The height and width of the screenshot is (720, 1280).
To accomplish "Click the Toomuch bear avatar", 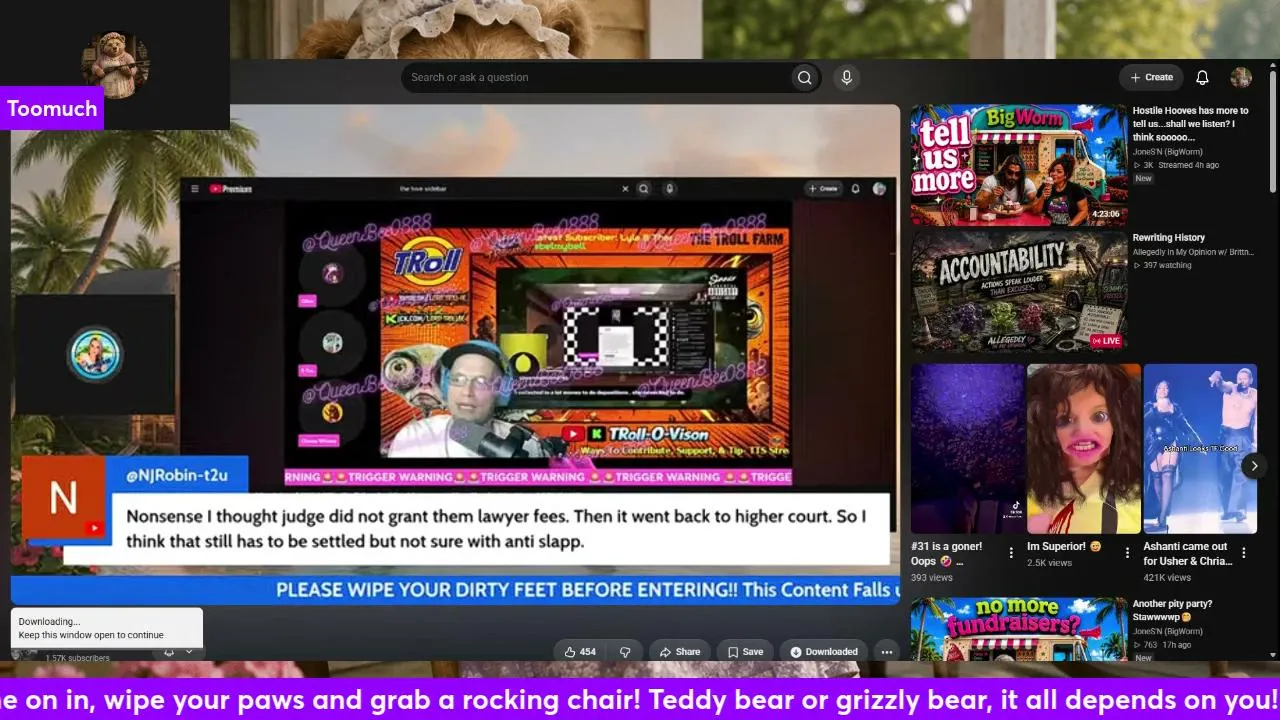I will tap(115, 64).
